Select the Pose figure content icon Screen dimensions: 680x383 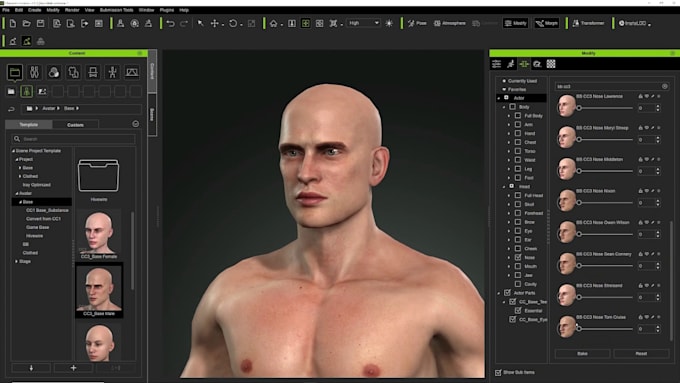coord(112,72)
